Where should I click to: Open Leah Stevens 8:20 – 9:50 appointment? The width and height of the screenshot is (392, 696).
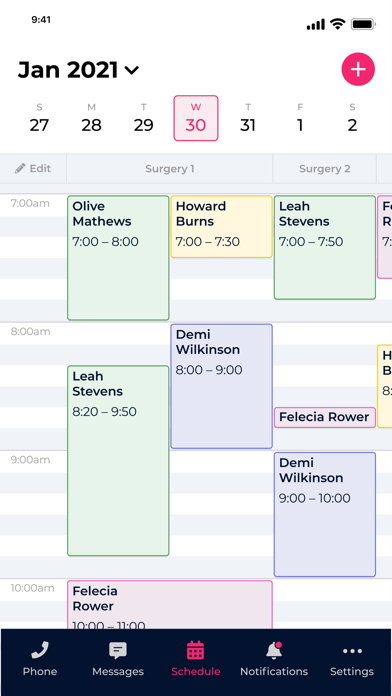coord(118,461)
